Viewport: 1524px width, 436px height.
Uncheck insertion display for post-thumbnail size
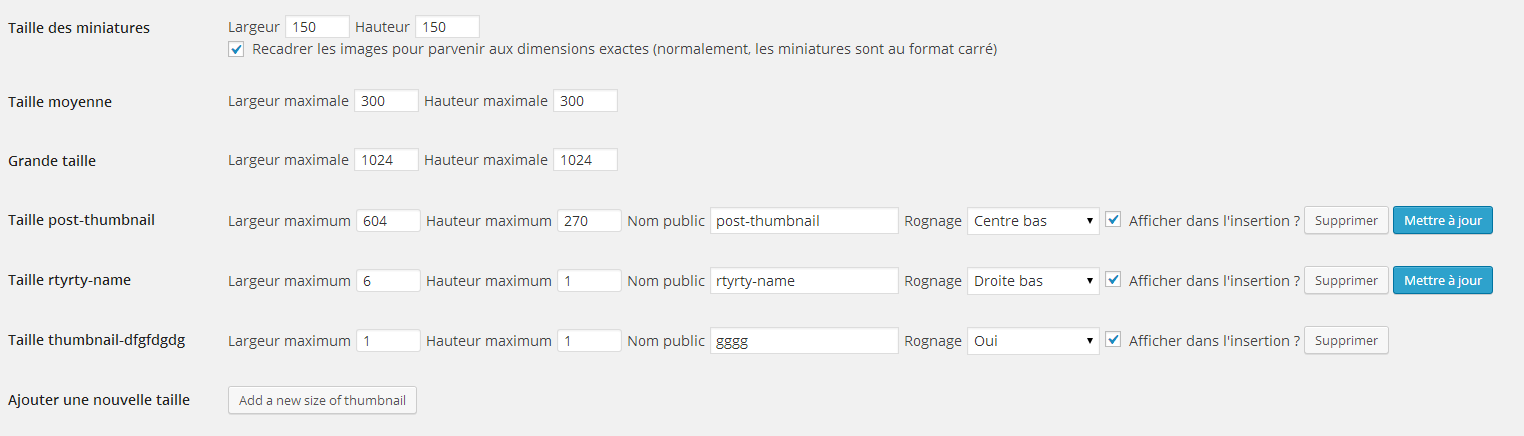tap(1113, 220)
